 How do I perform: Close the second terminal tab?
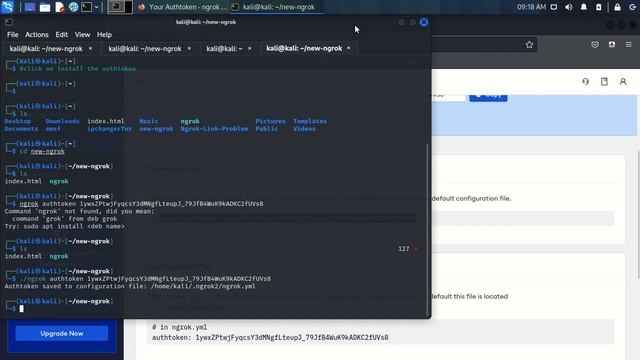(189, 49)
